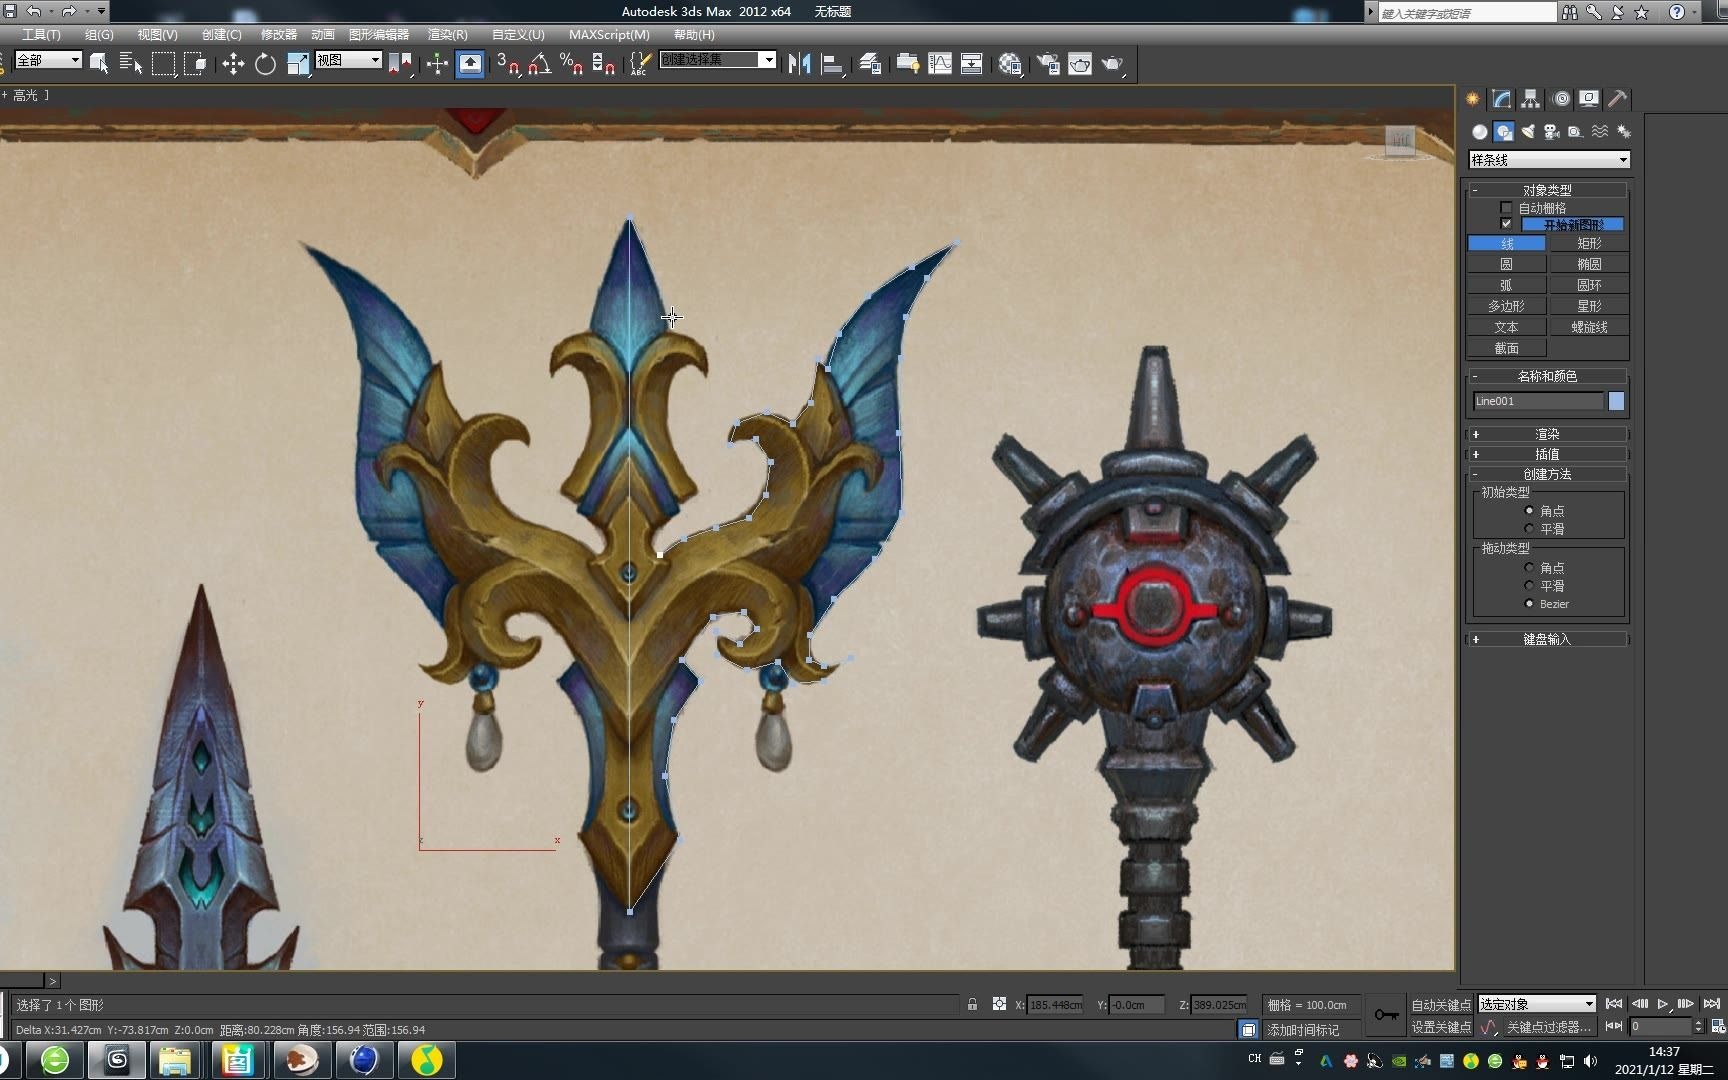
Task: Click the Render Production teapot icon
Action: point(1113,64)
